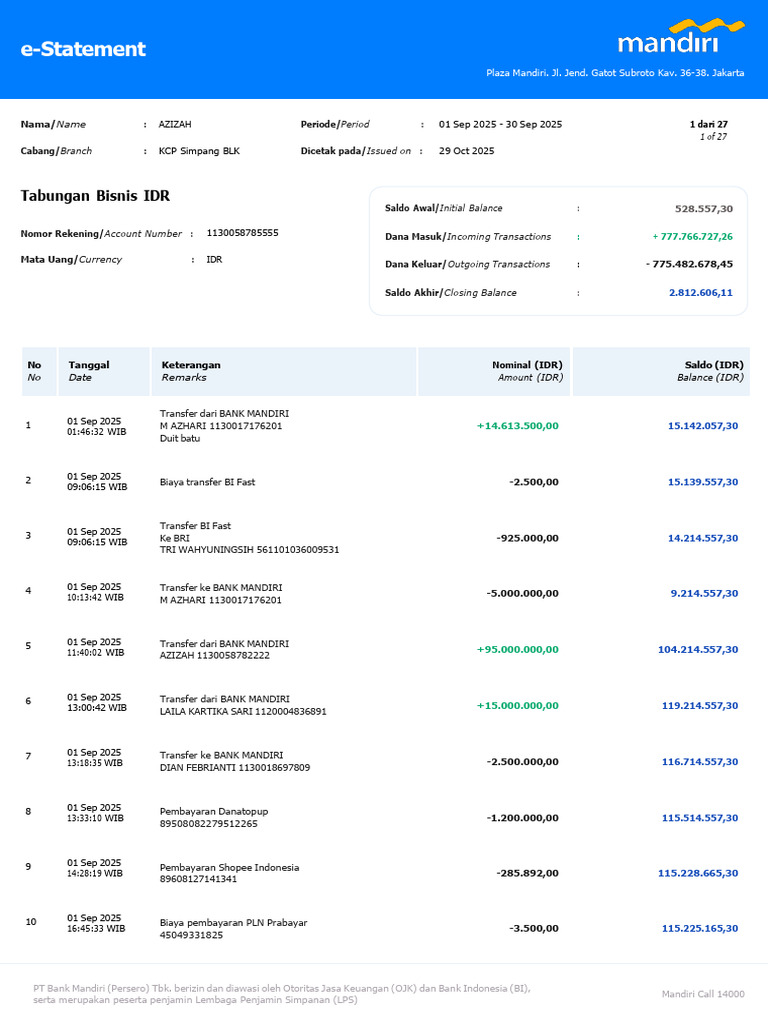Click outgoing total -775.482.678,45
768x1024 pixels.
[689, 264]
